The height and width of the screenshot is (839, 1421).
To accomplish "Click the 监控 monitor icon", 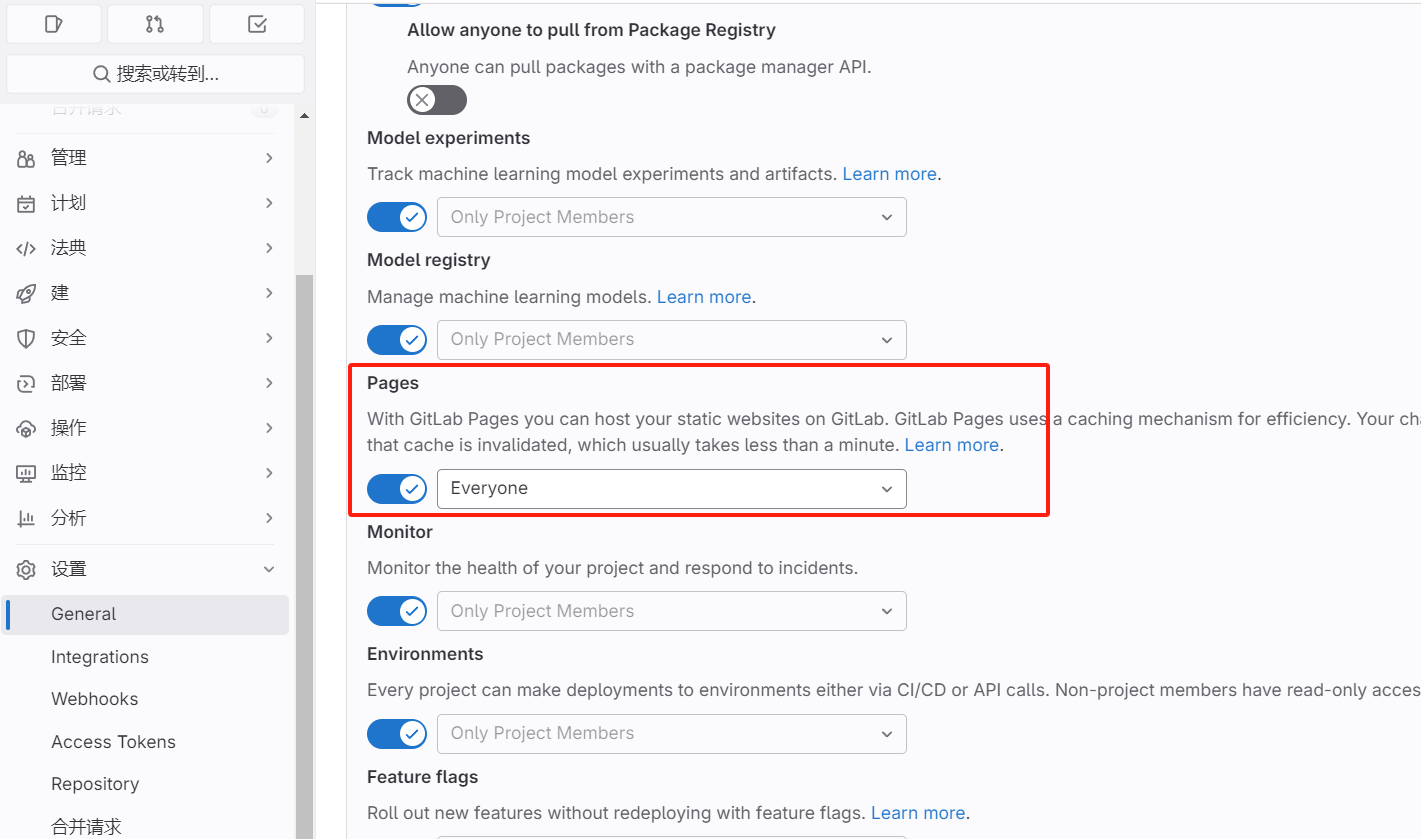I will 26,473.
